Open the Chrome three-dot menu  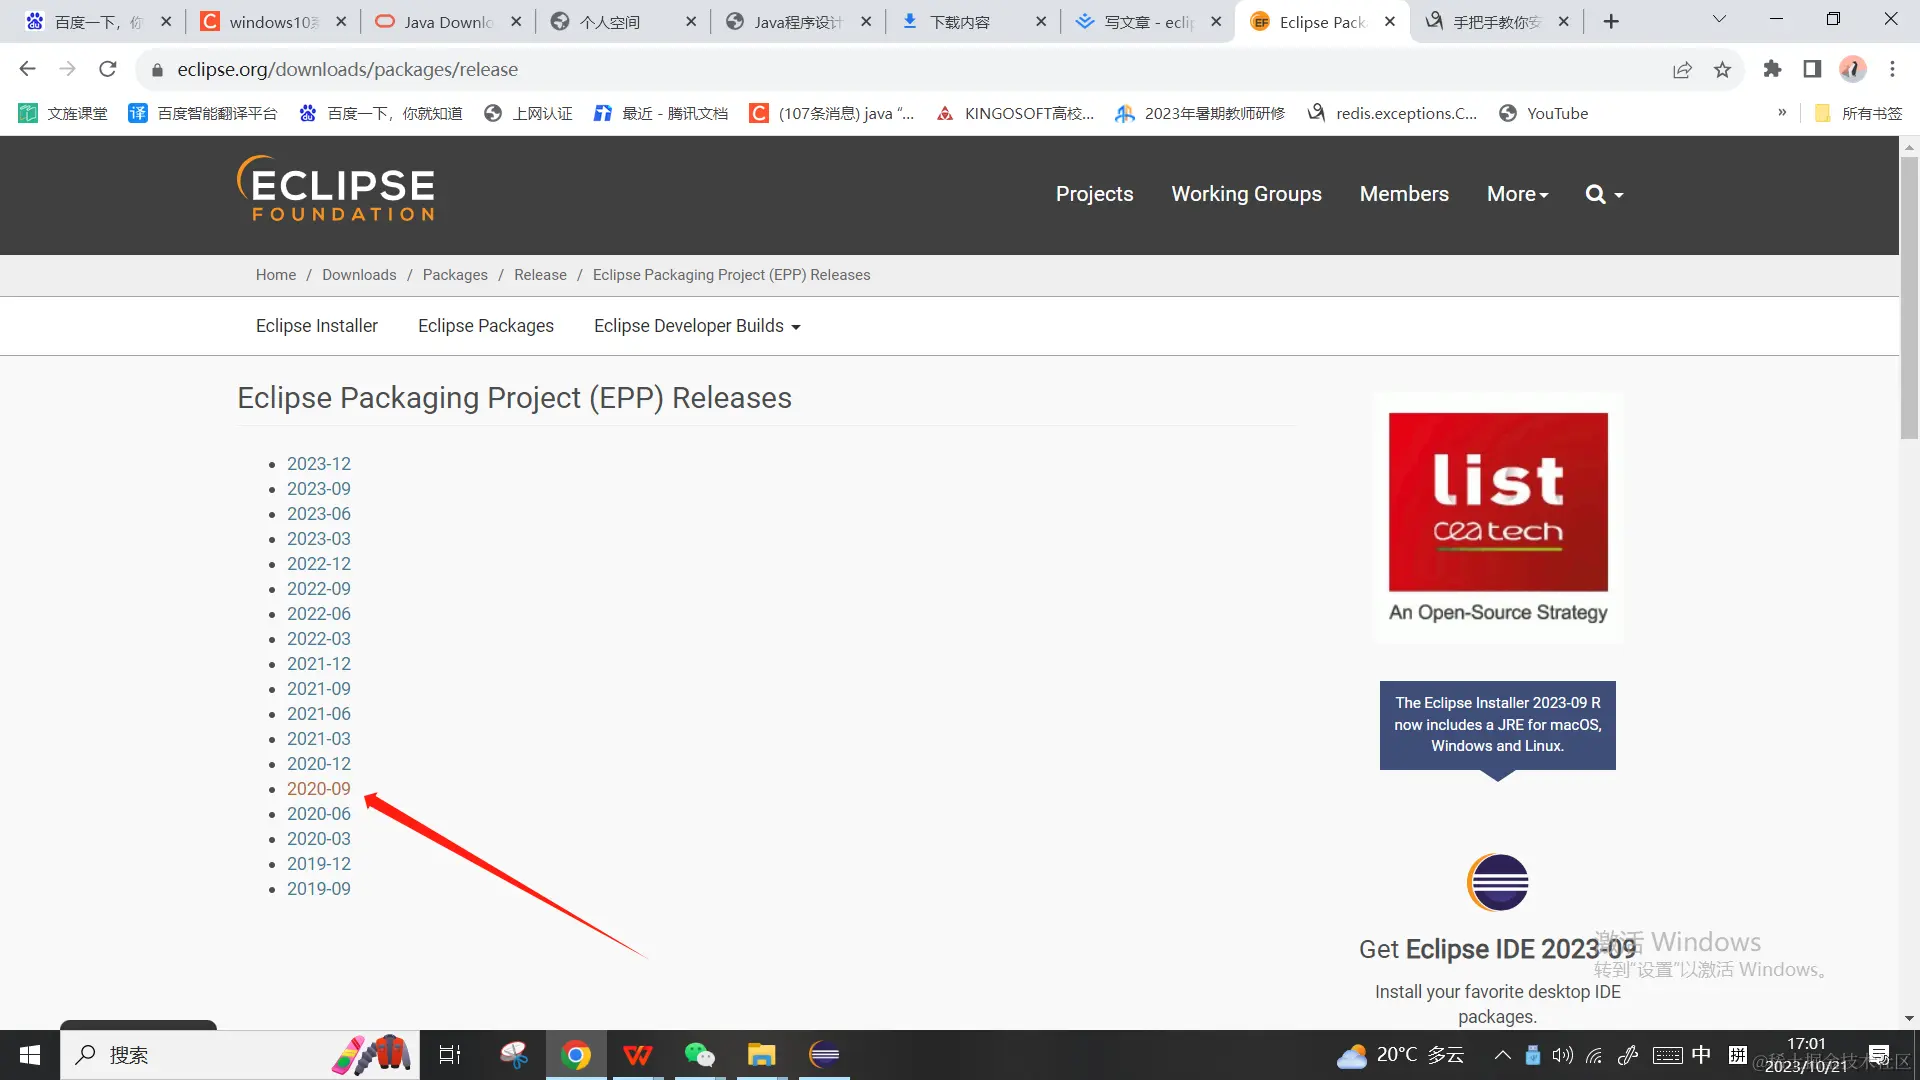coord(1892,69)
